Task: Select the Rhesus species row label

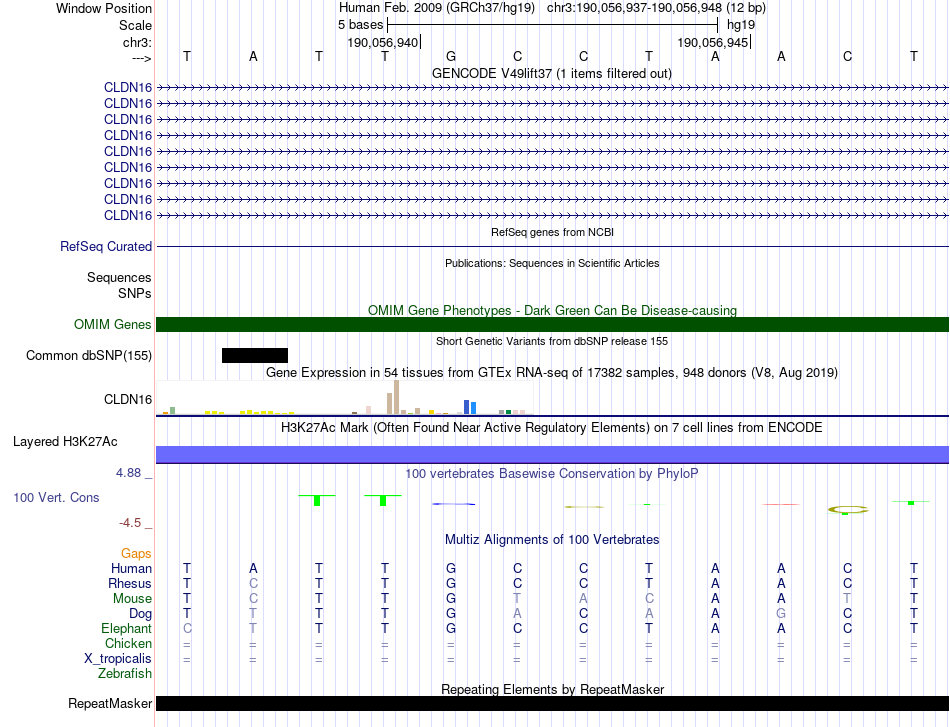Action: (130, 583)
